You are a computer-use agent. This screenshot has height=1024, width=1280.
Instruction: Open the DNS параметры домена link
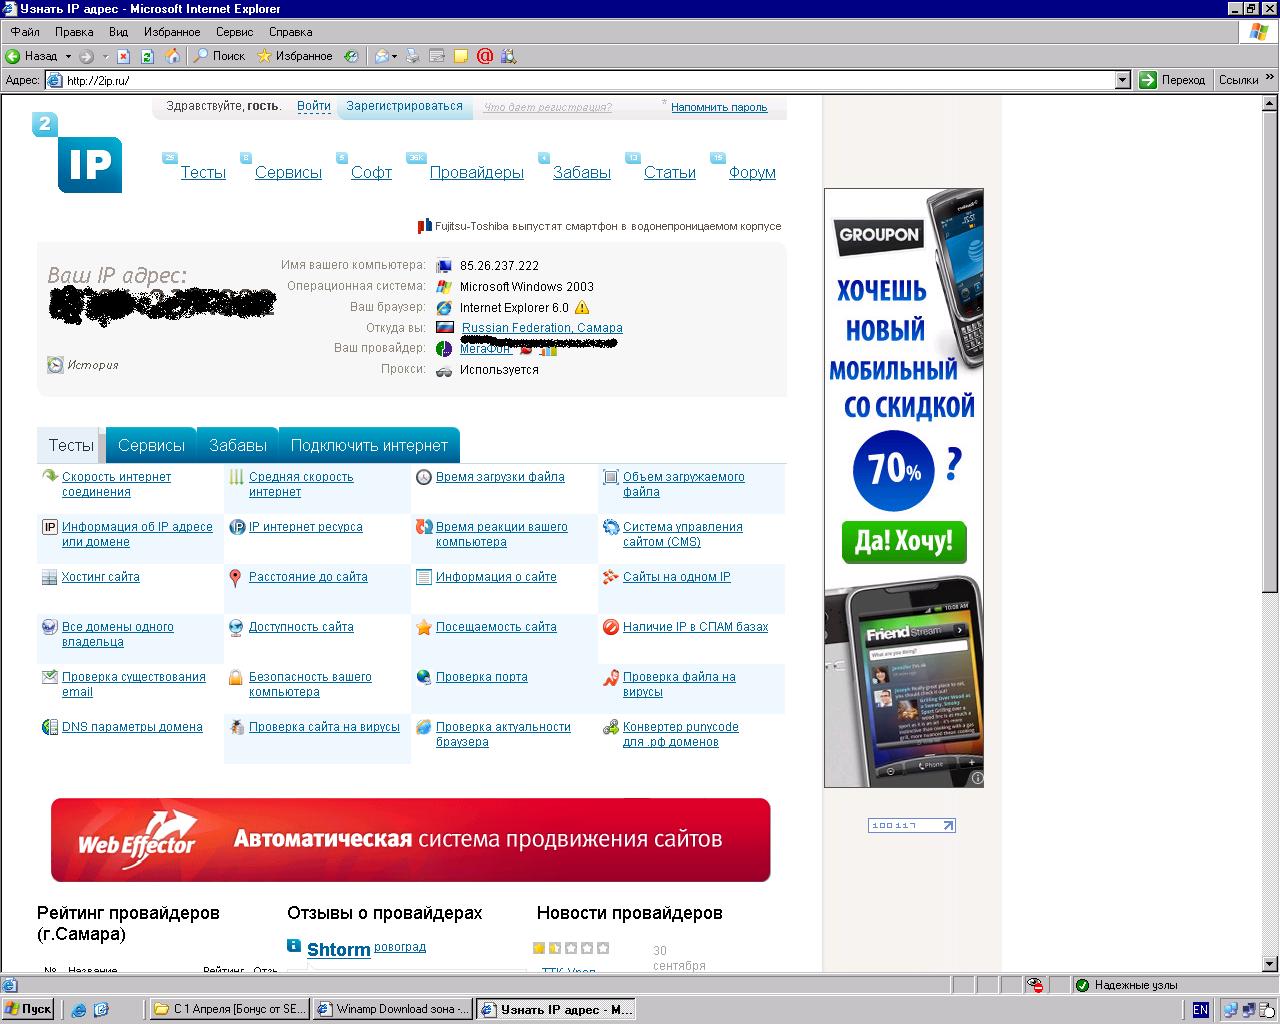click(132, 727)
